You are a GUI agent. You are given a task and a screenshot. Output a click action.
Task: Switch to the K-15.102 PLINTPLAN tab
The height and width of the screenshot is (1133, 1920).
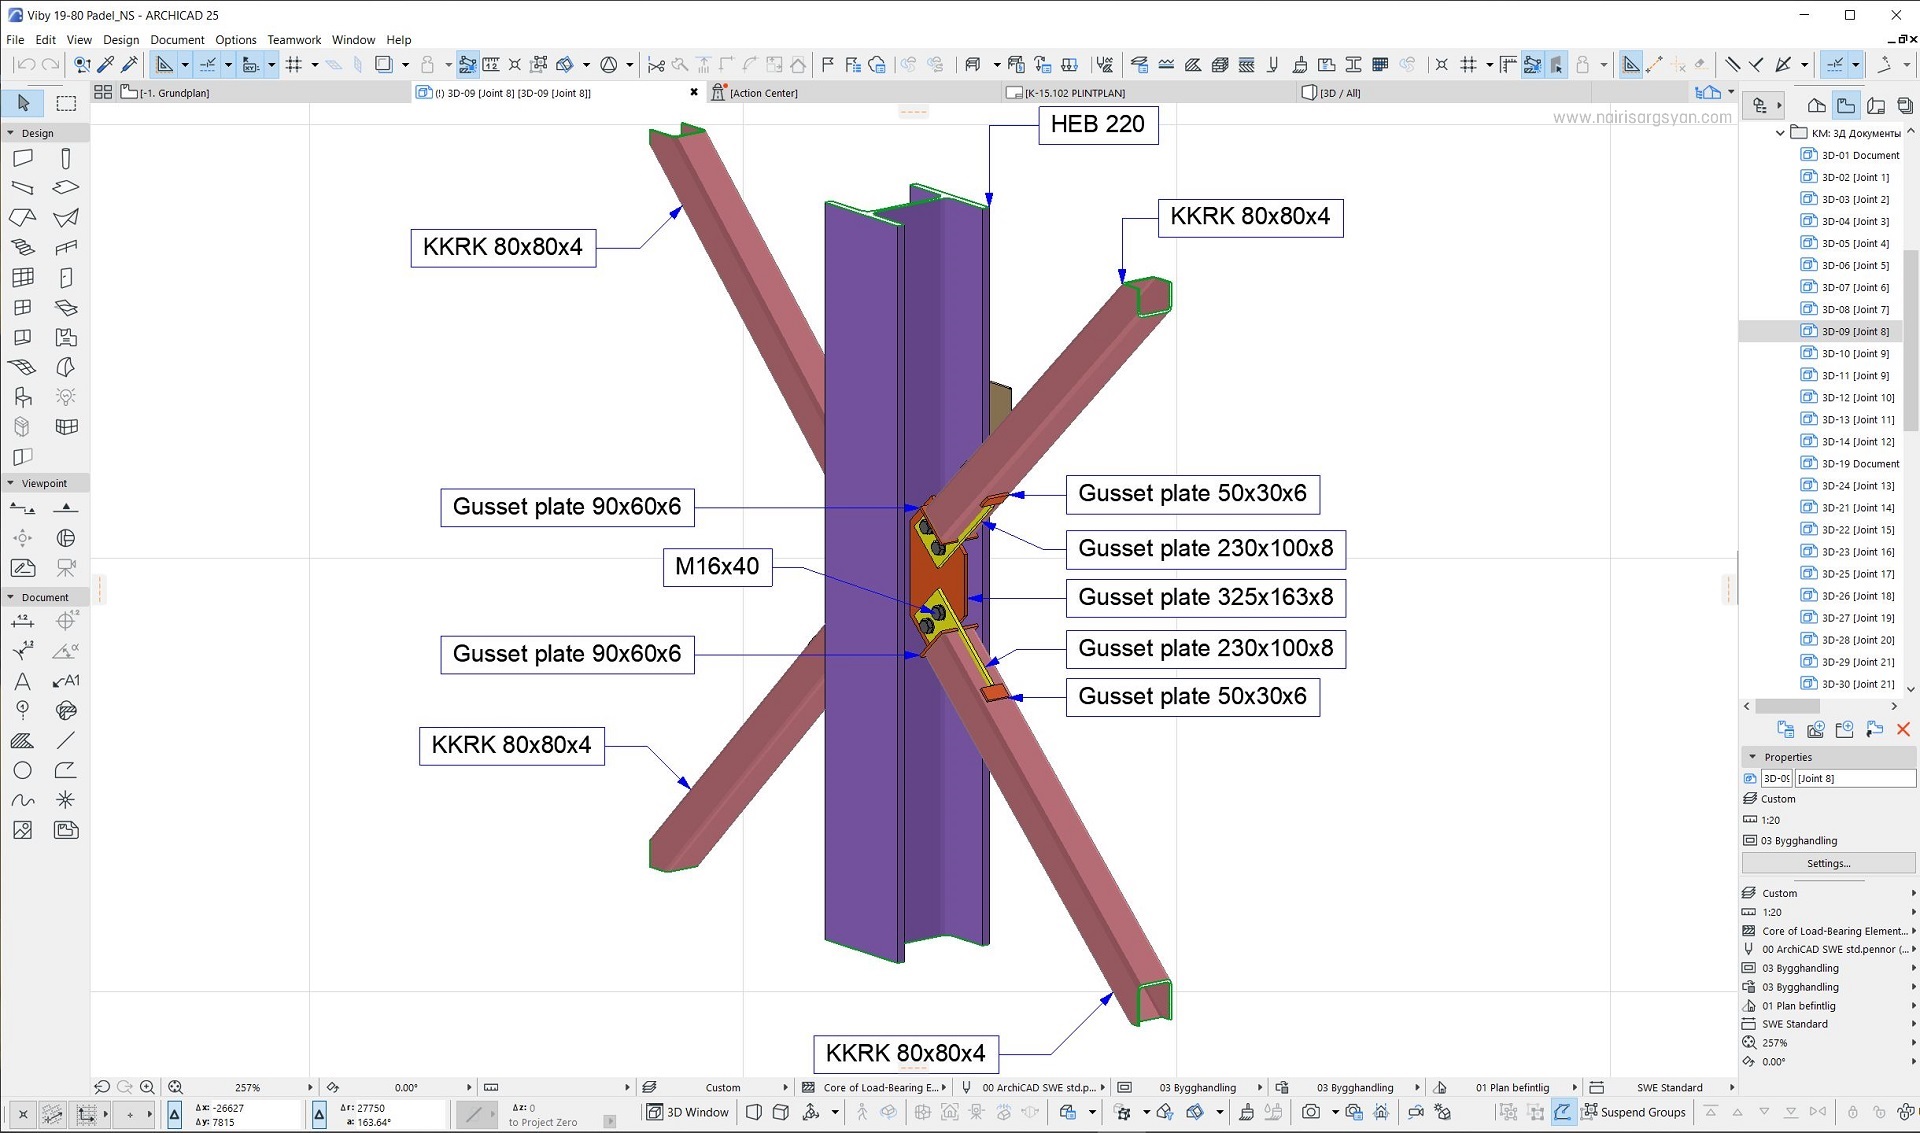[1072, 92]
